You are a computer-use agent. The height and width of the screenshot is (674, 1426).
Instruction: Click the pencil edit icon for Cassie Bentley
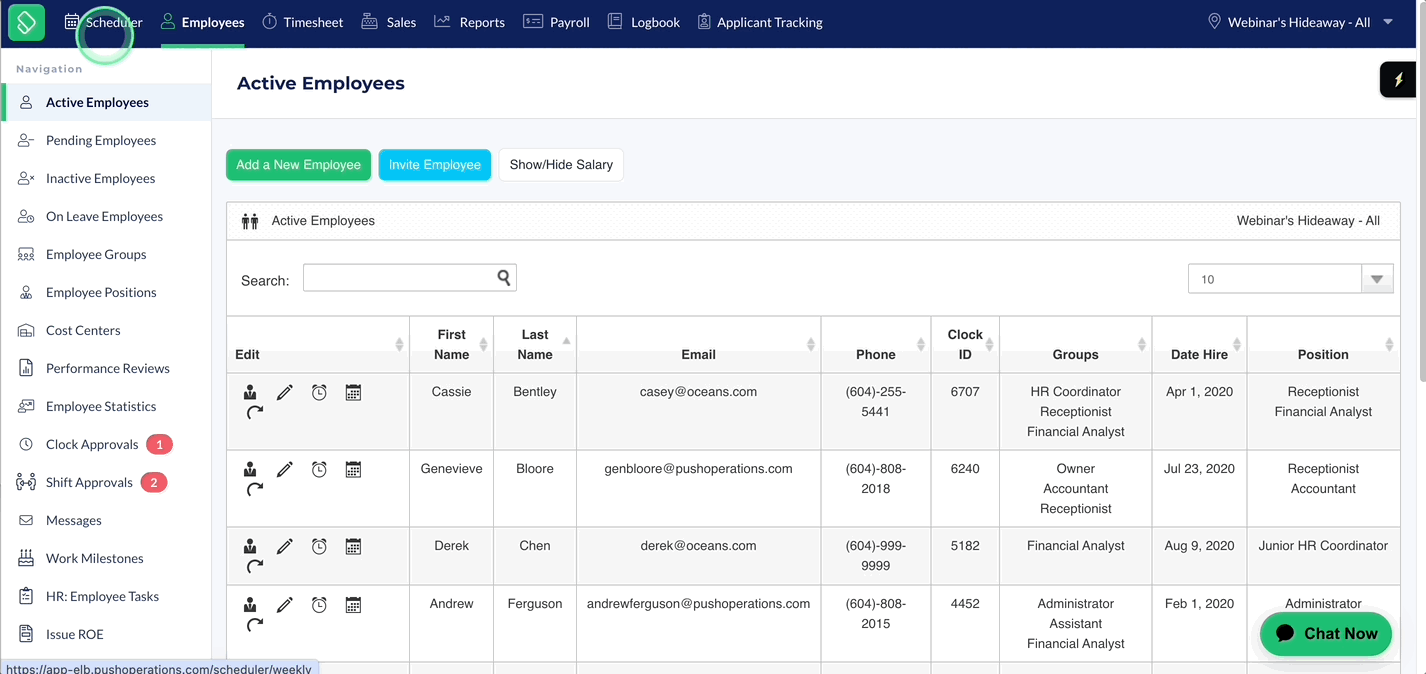[285, 393]
